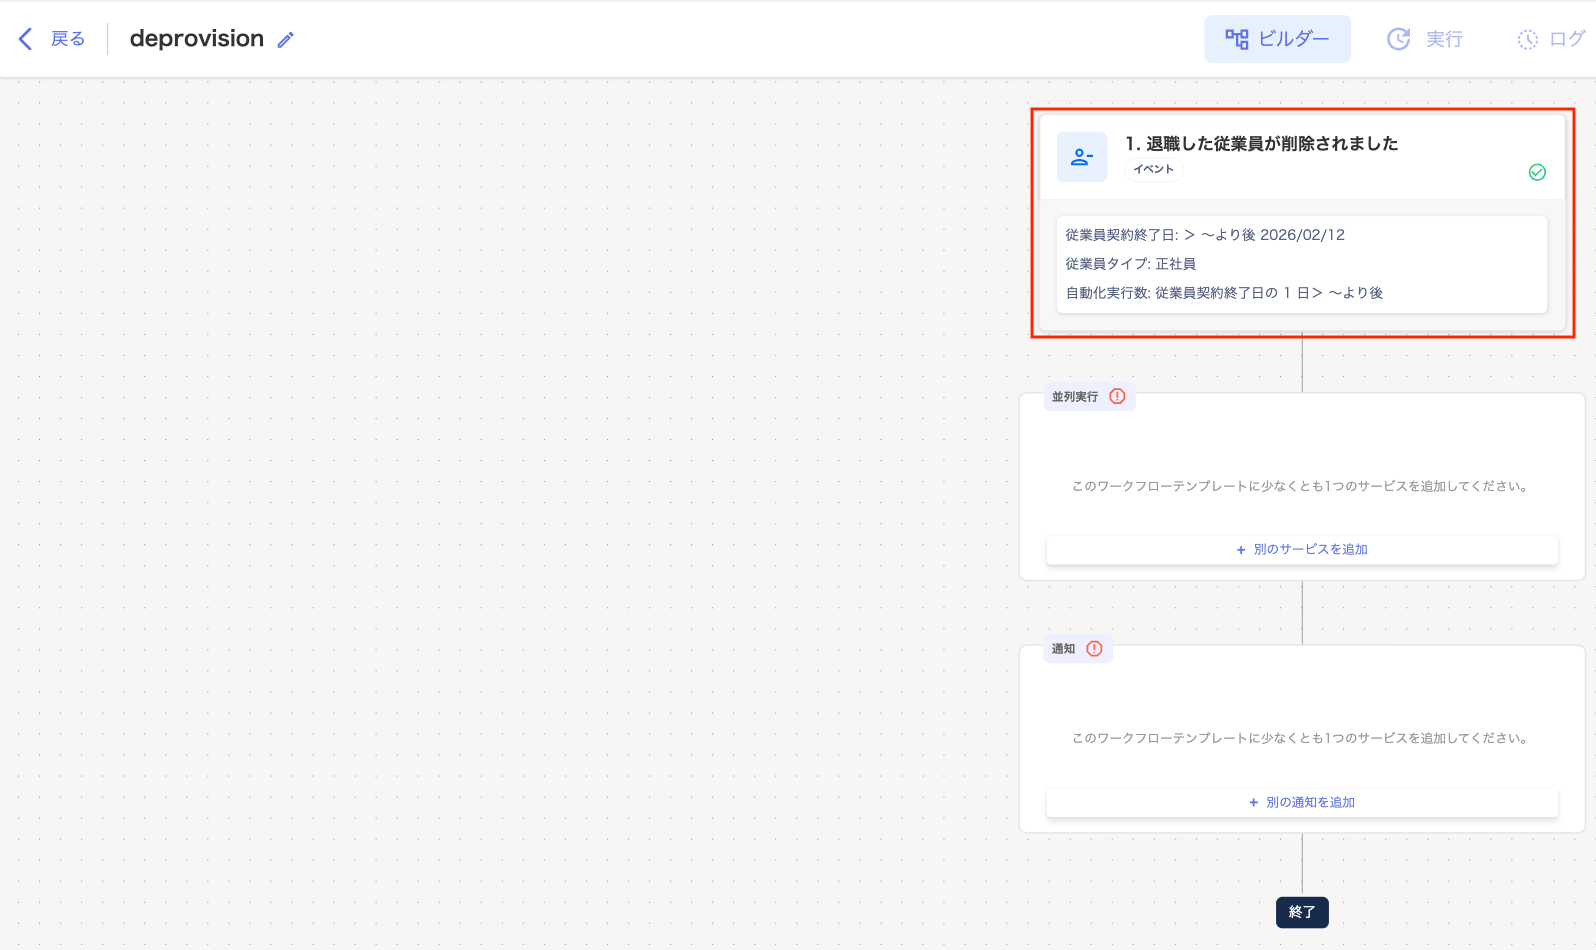
Task: Click the 実行 clock-arrow icon
Action: pos(1398,39)
